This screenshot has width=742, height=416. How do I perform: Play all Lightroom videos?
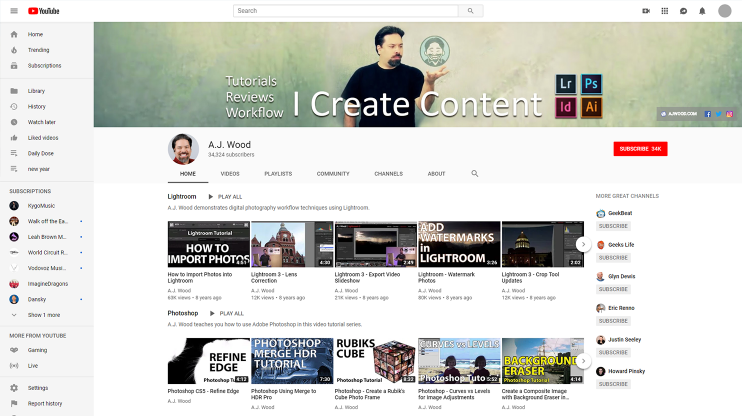pos(225,197)
